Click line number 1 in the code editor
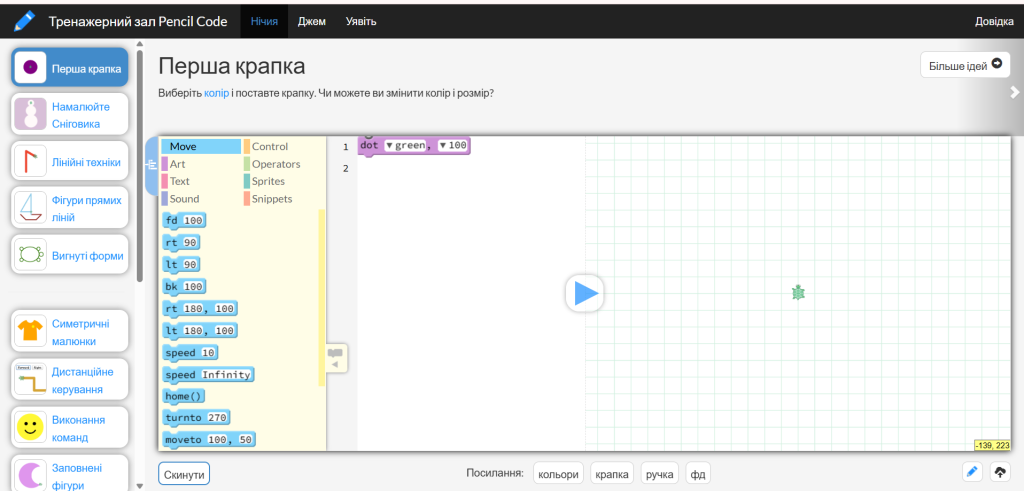The height and width of the screenshot is (491, 1024). pos(346,147)
